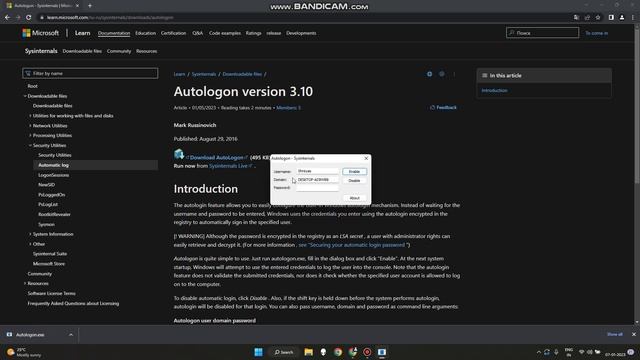The height and width of the screenshot is (360, 640).
Task: Click the site search box
Action: [x=542, y=33]
